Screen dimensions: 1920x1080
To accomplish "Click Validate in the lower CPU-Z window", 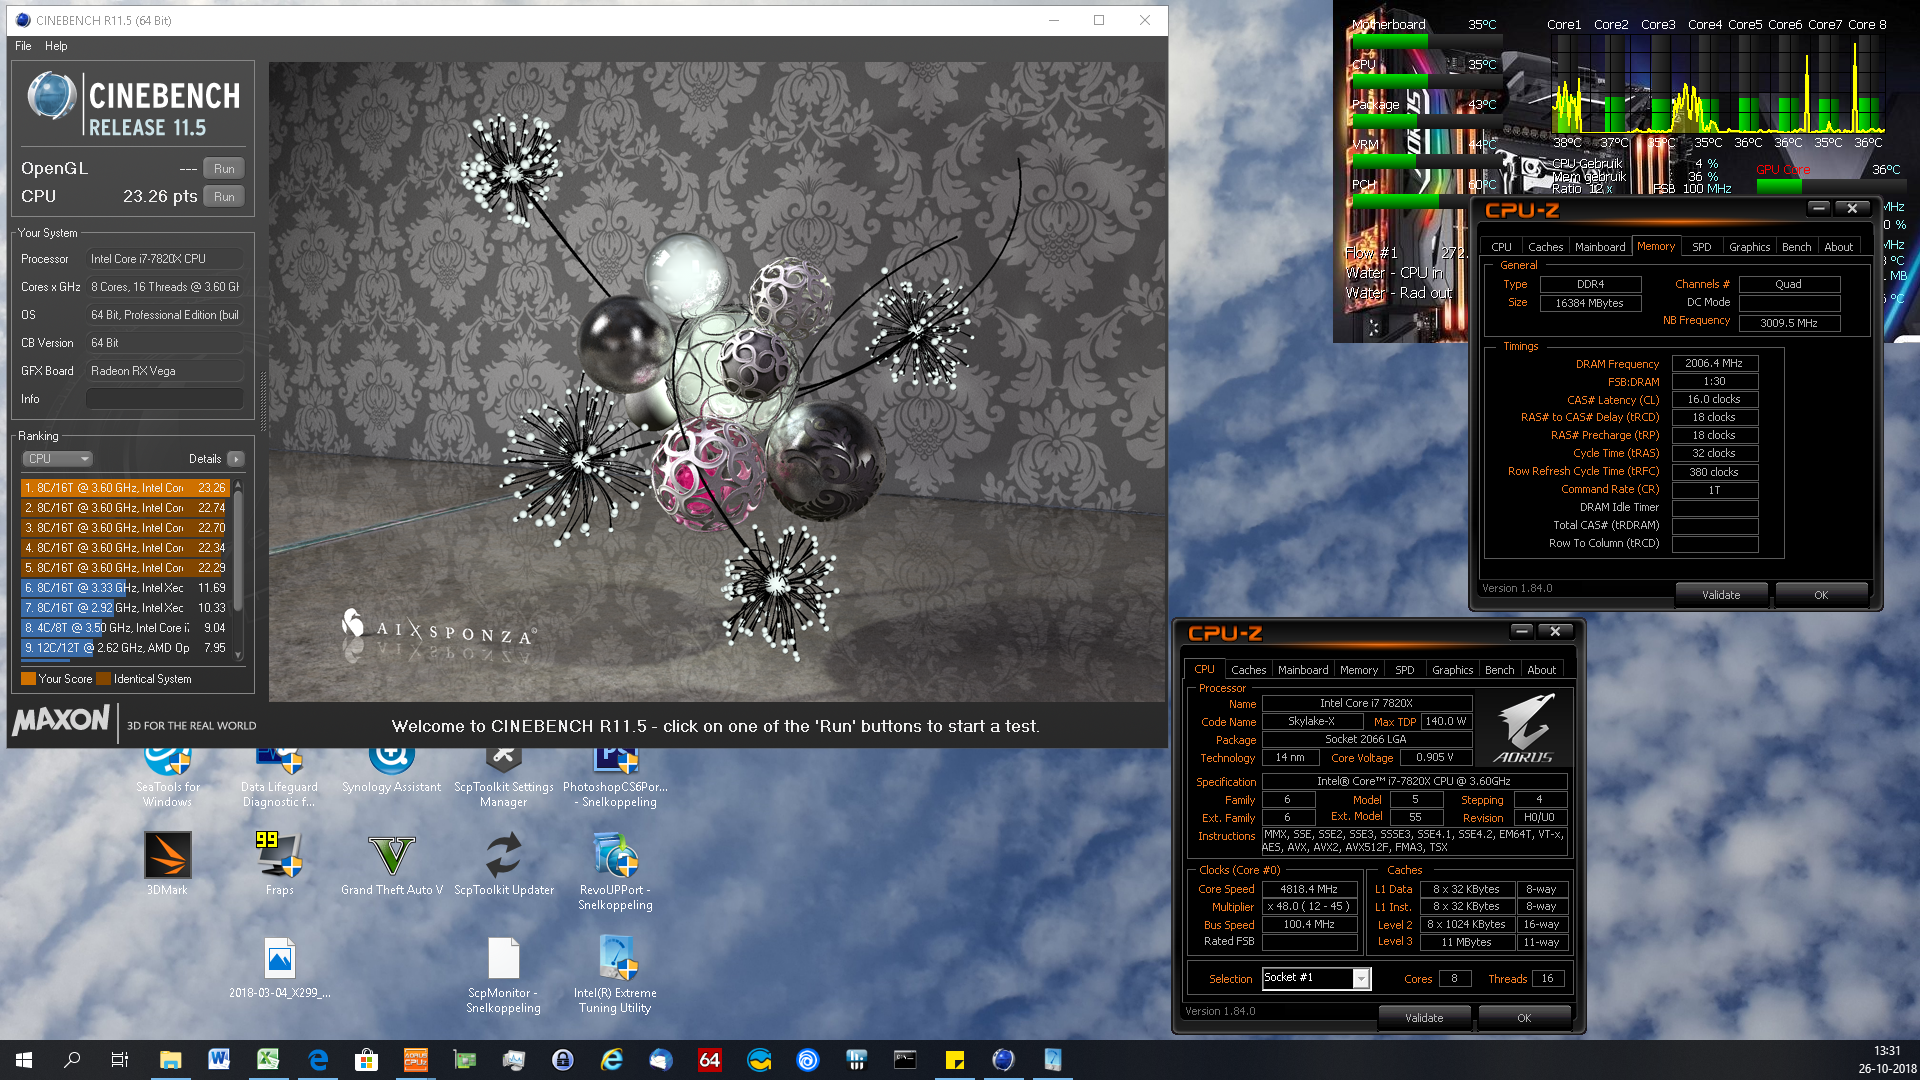I will 1424,1018.
